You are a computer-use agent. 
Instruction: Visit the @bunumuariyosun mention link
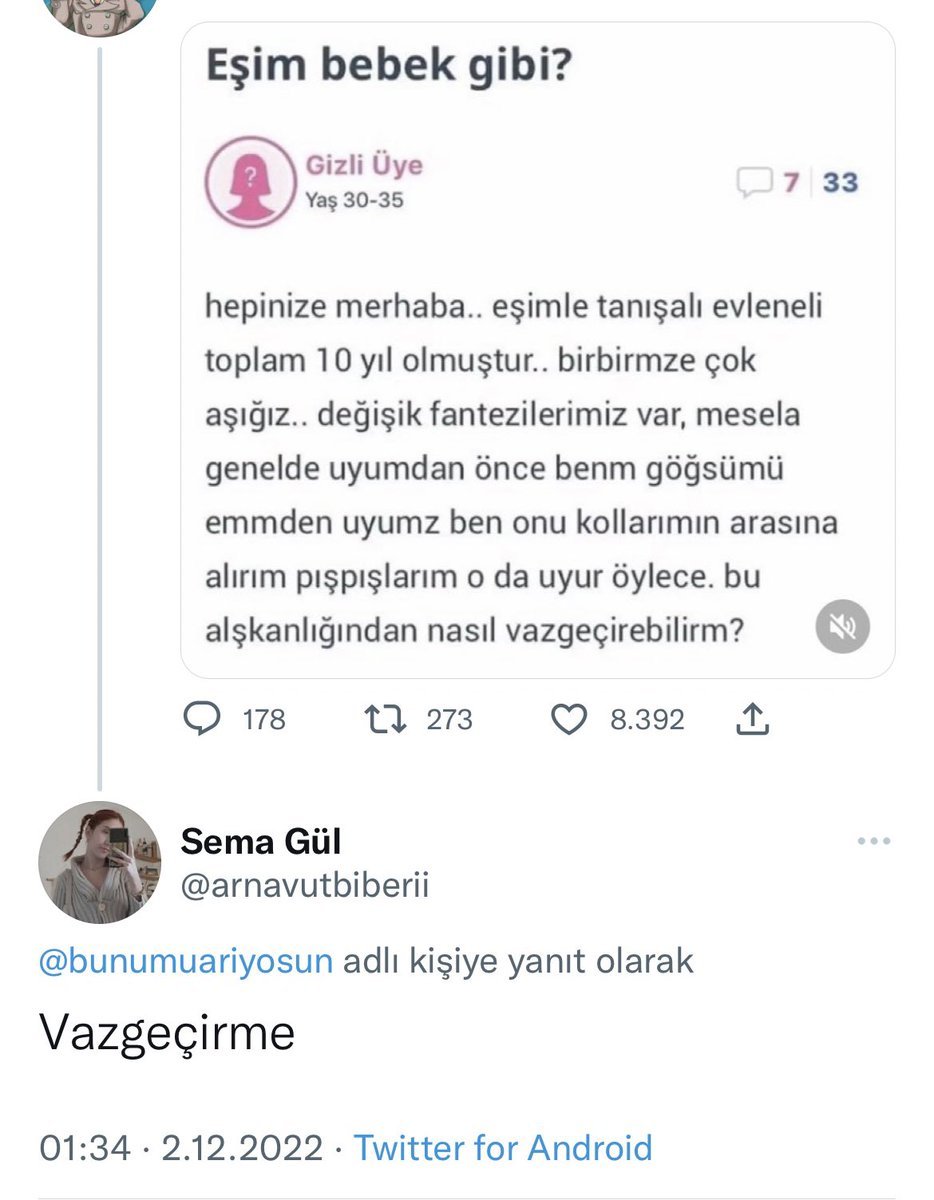click(185, 961)
